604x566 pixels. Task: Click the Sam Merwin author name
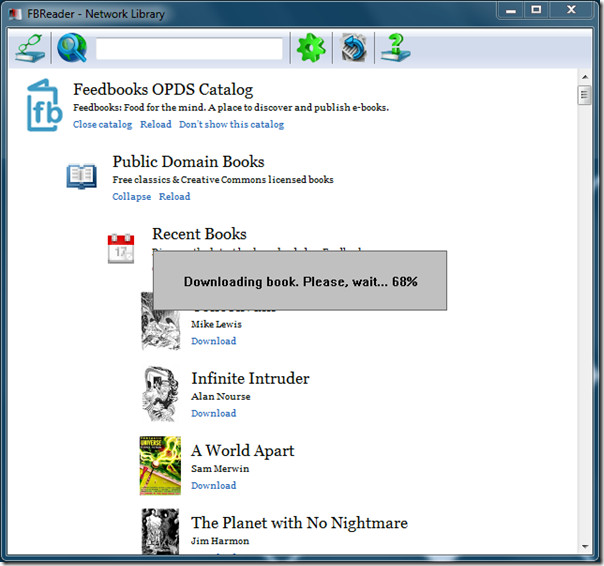(220, 469)
